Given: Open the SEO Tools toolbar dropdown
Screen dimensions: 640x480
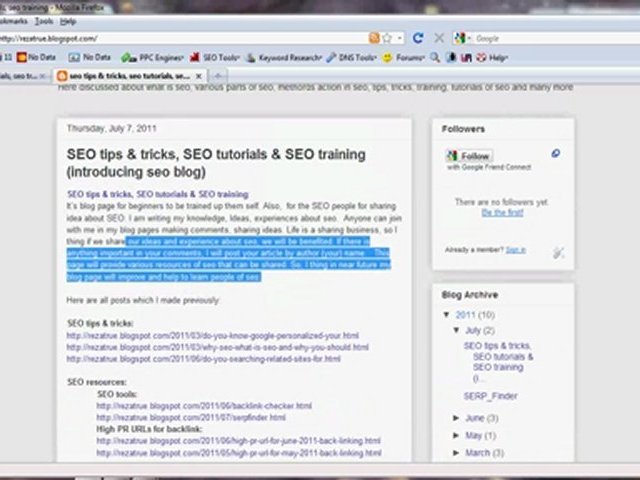Looking at the screenshot, I should tap(220, 57).
